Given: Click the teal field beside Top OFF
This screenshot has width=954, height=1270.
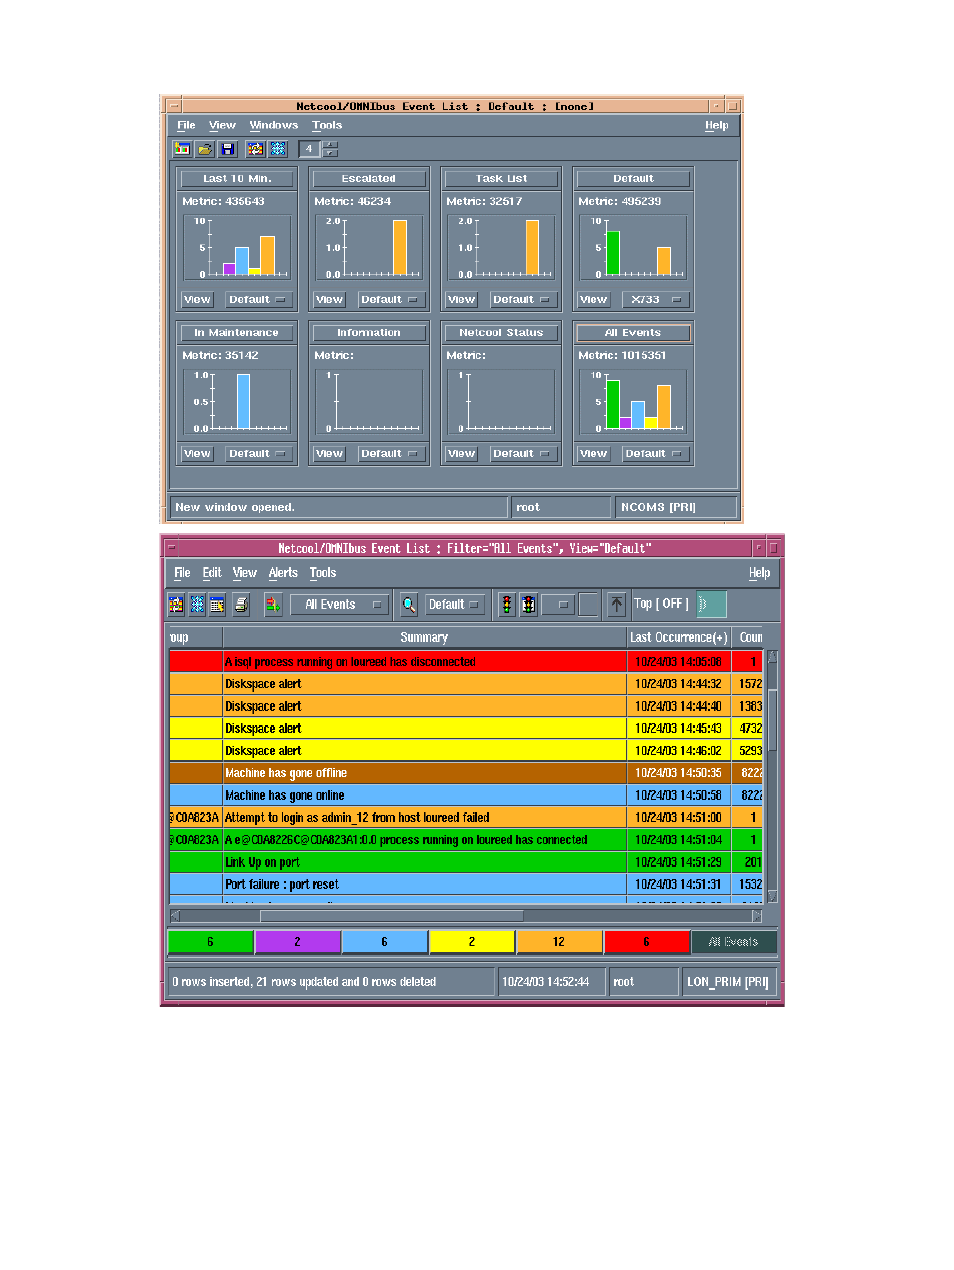Looking at the screenshot, I should pos(711,604).
